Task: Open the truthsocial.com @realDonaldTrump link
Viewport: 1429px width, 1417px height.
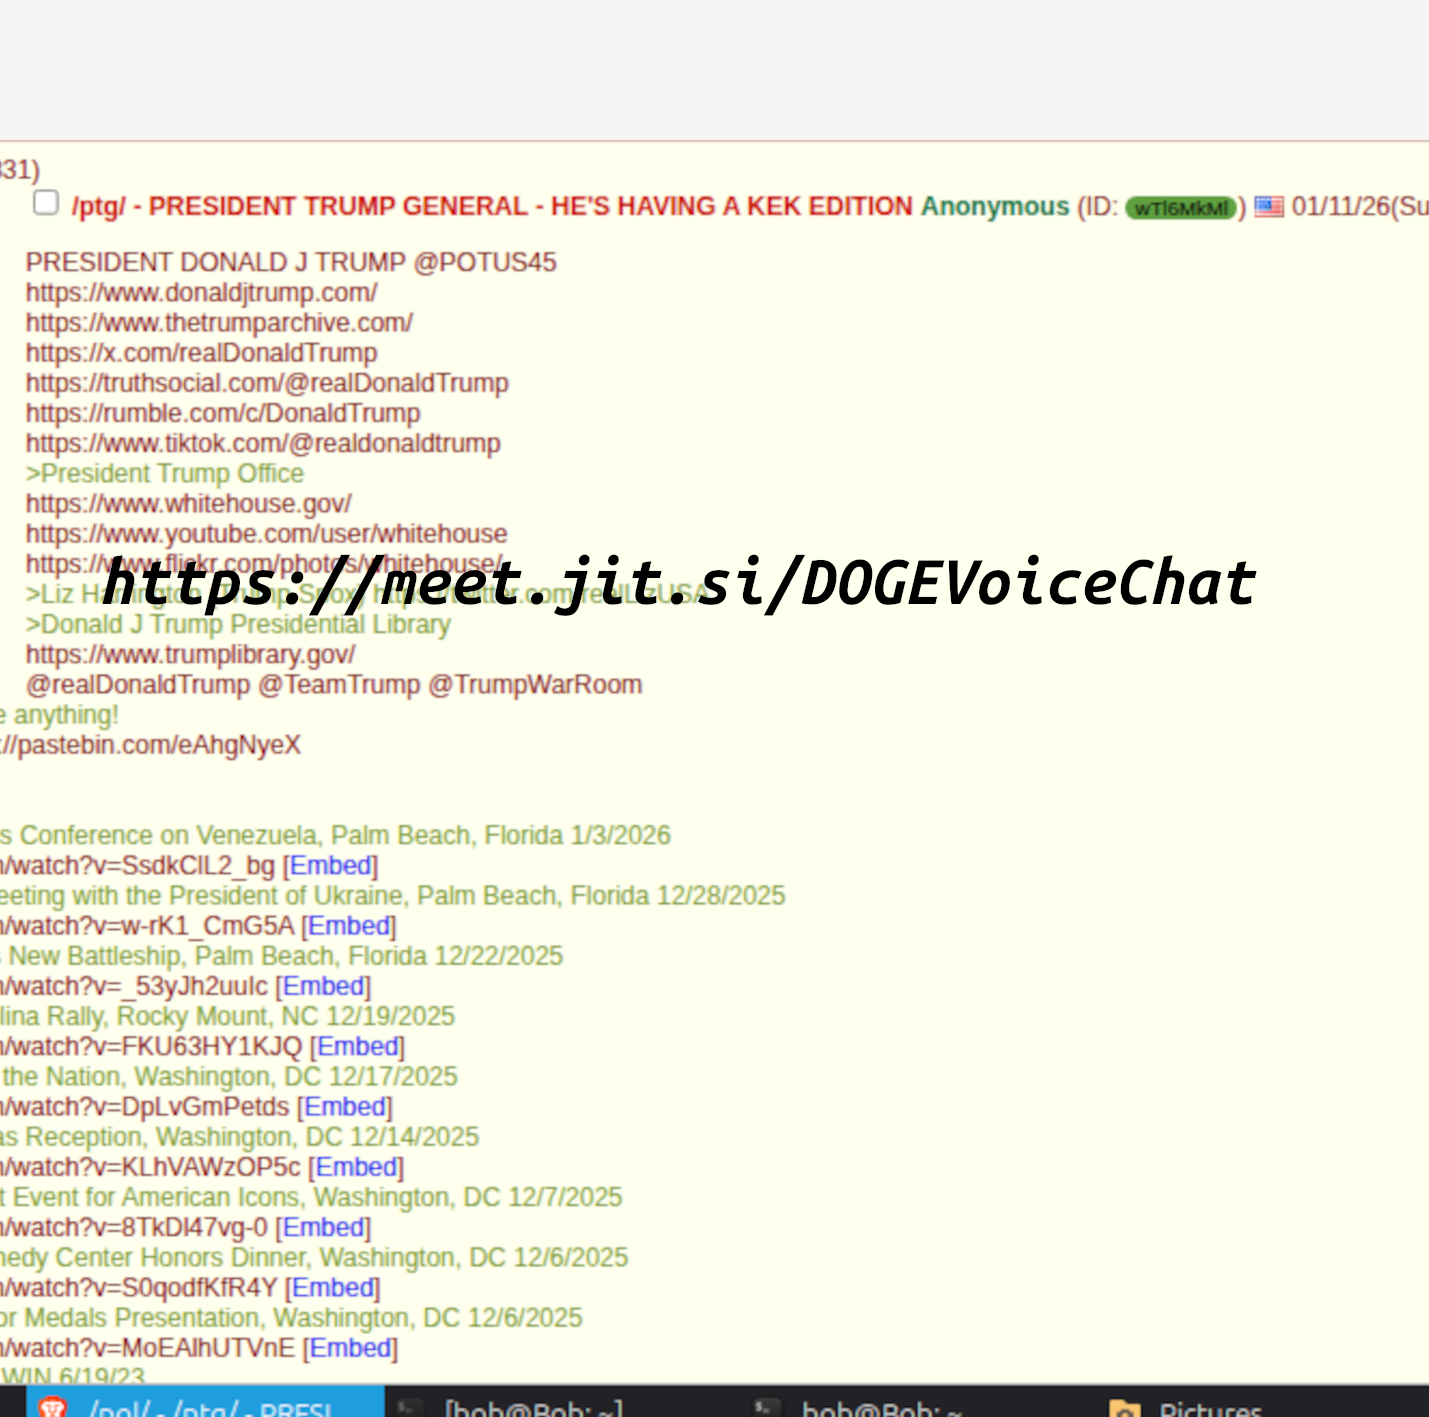Action: click(267, 383)
